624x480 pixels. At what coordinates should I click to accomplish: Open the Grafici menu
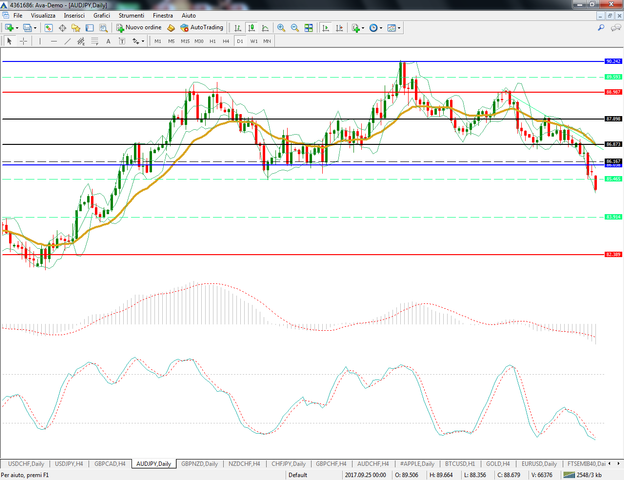point(101,15)
